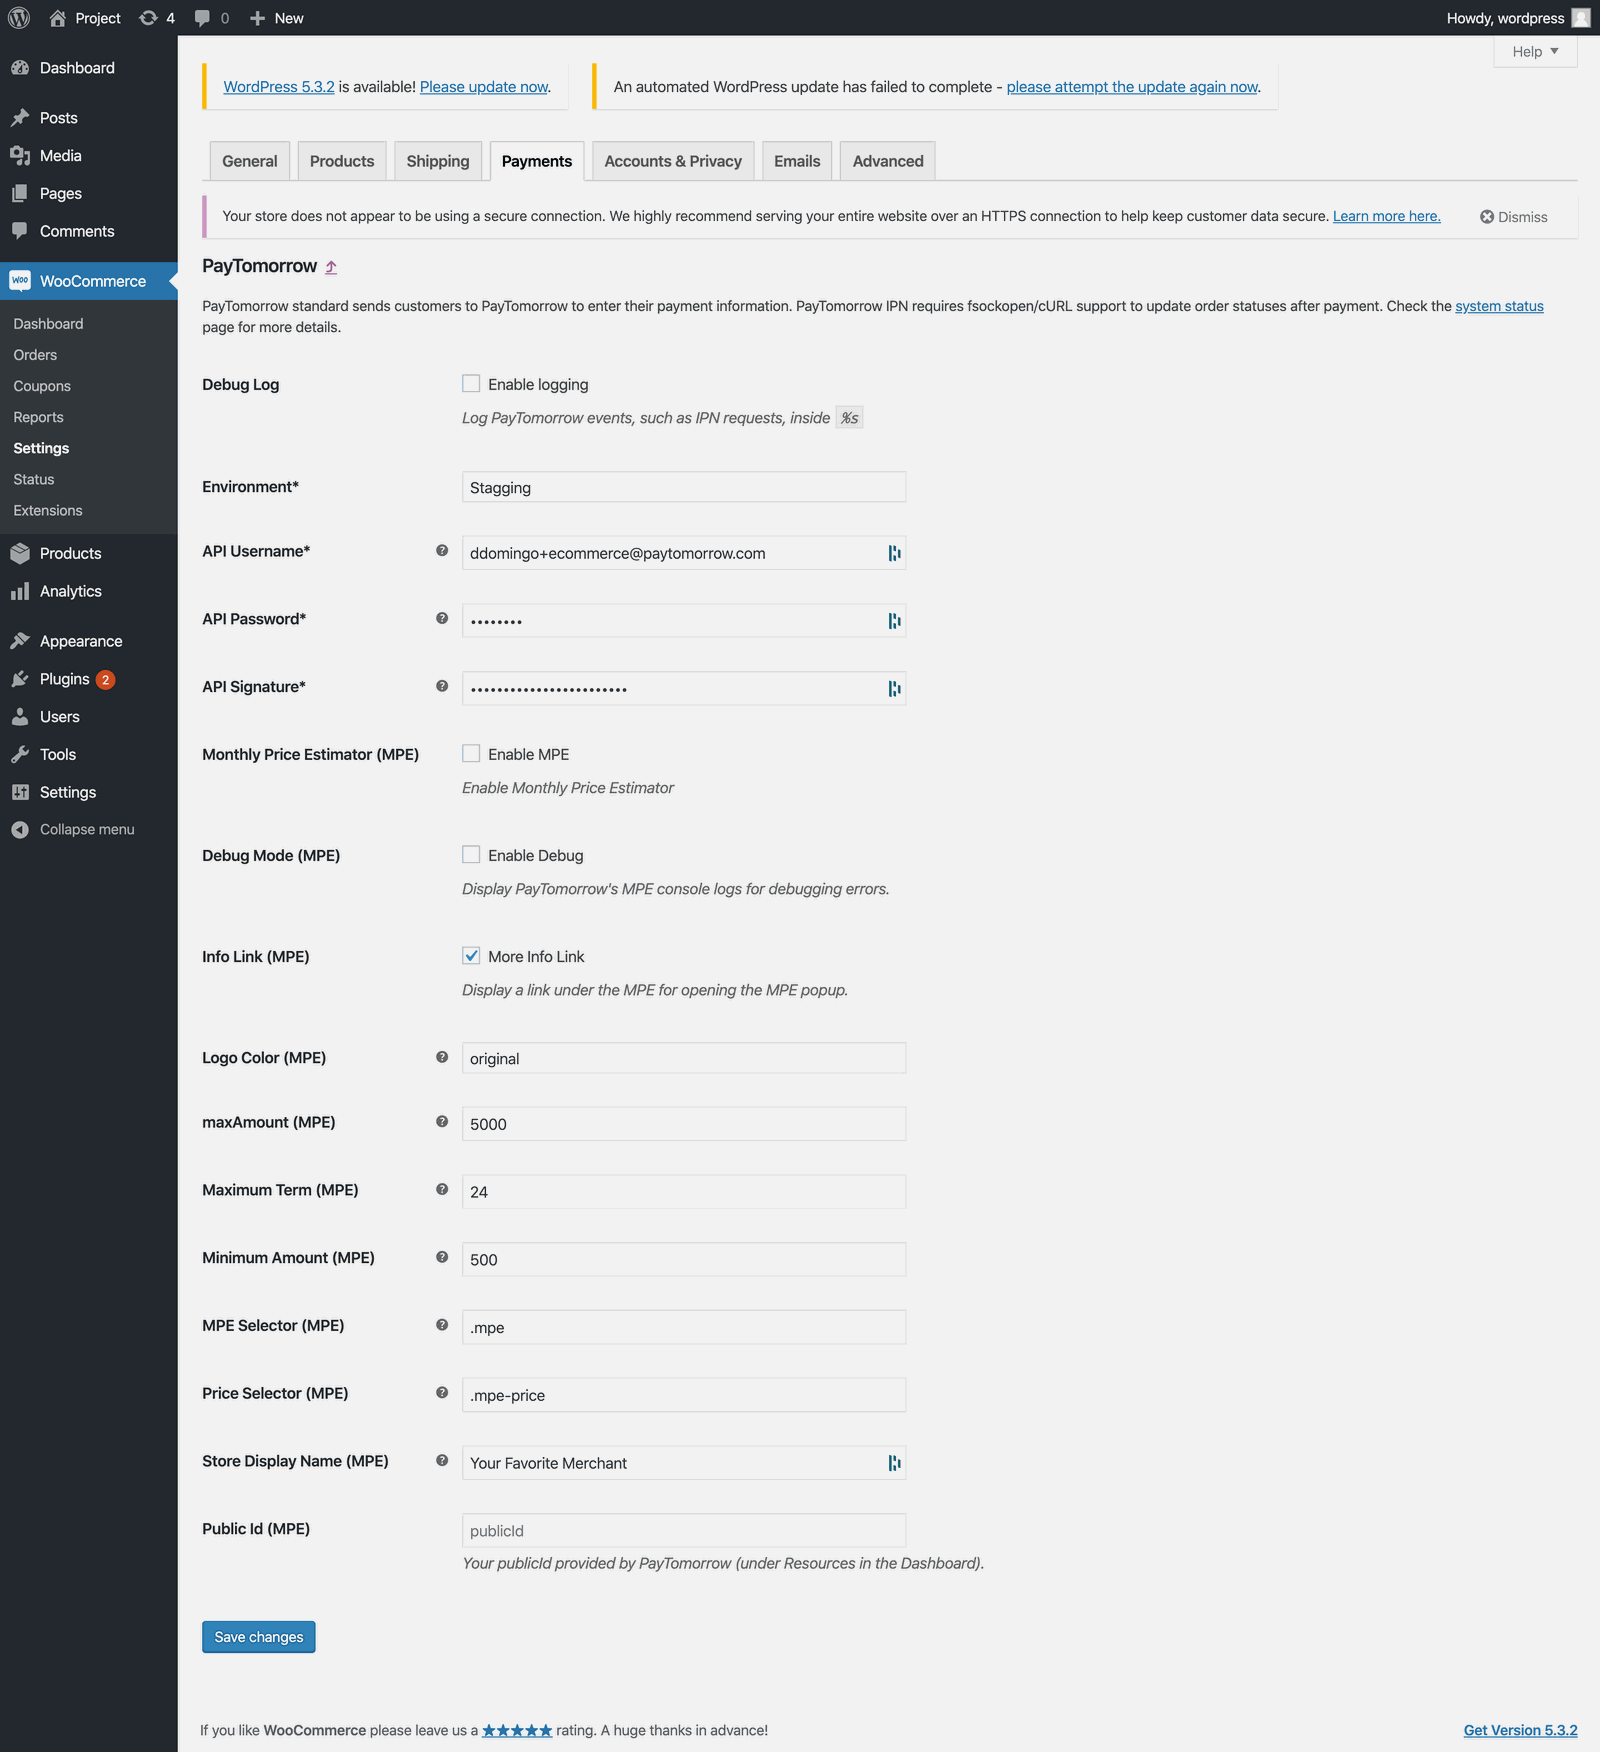
Task: Click Save changes button
Action: pyautogui.click(x=259, y=1637)
